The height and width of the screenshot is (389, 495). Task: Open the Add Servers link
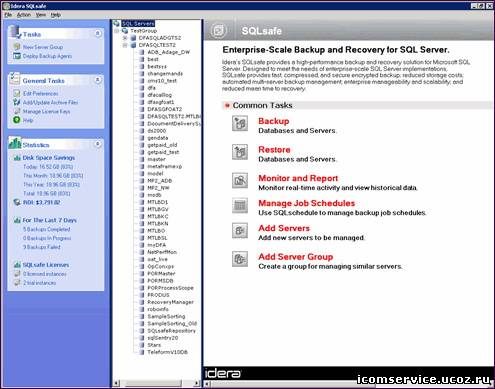284,228
